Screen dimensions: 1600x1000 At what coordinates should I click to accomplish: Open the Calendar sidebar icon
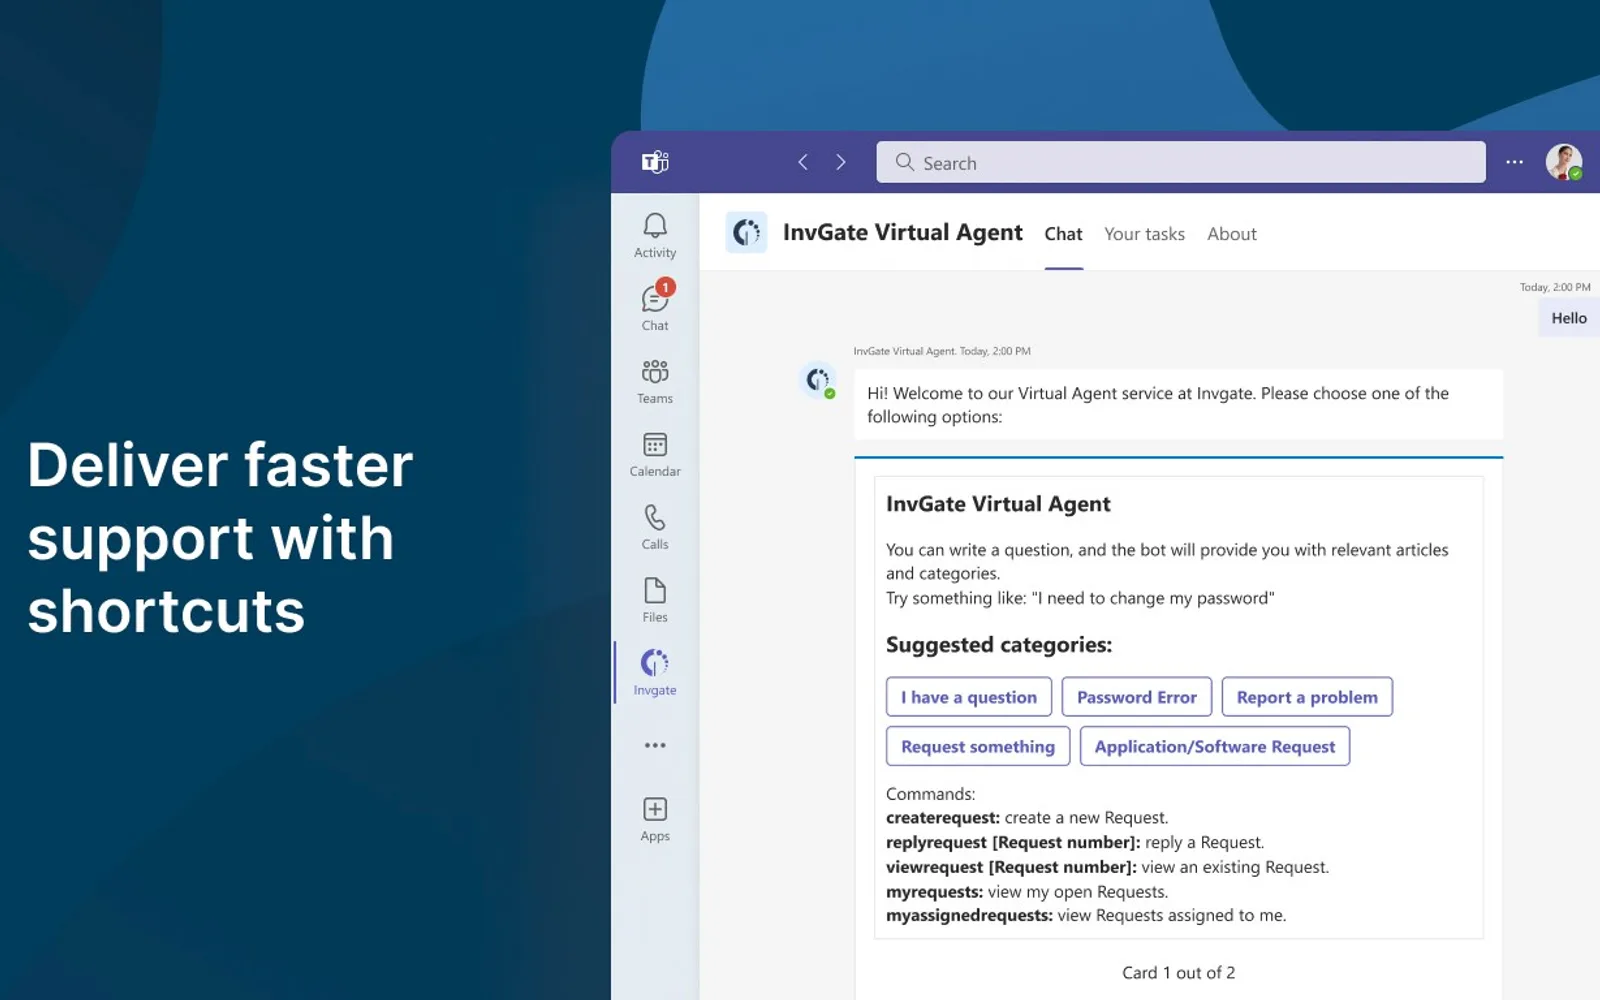point(655,454)
